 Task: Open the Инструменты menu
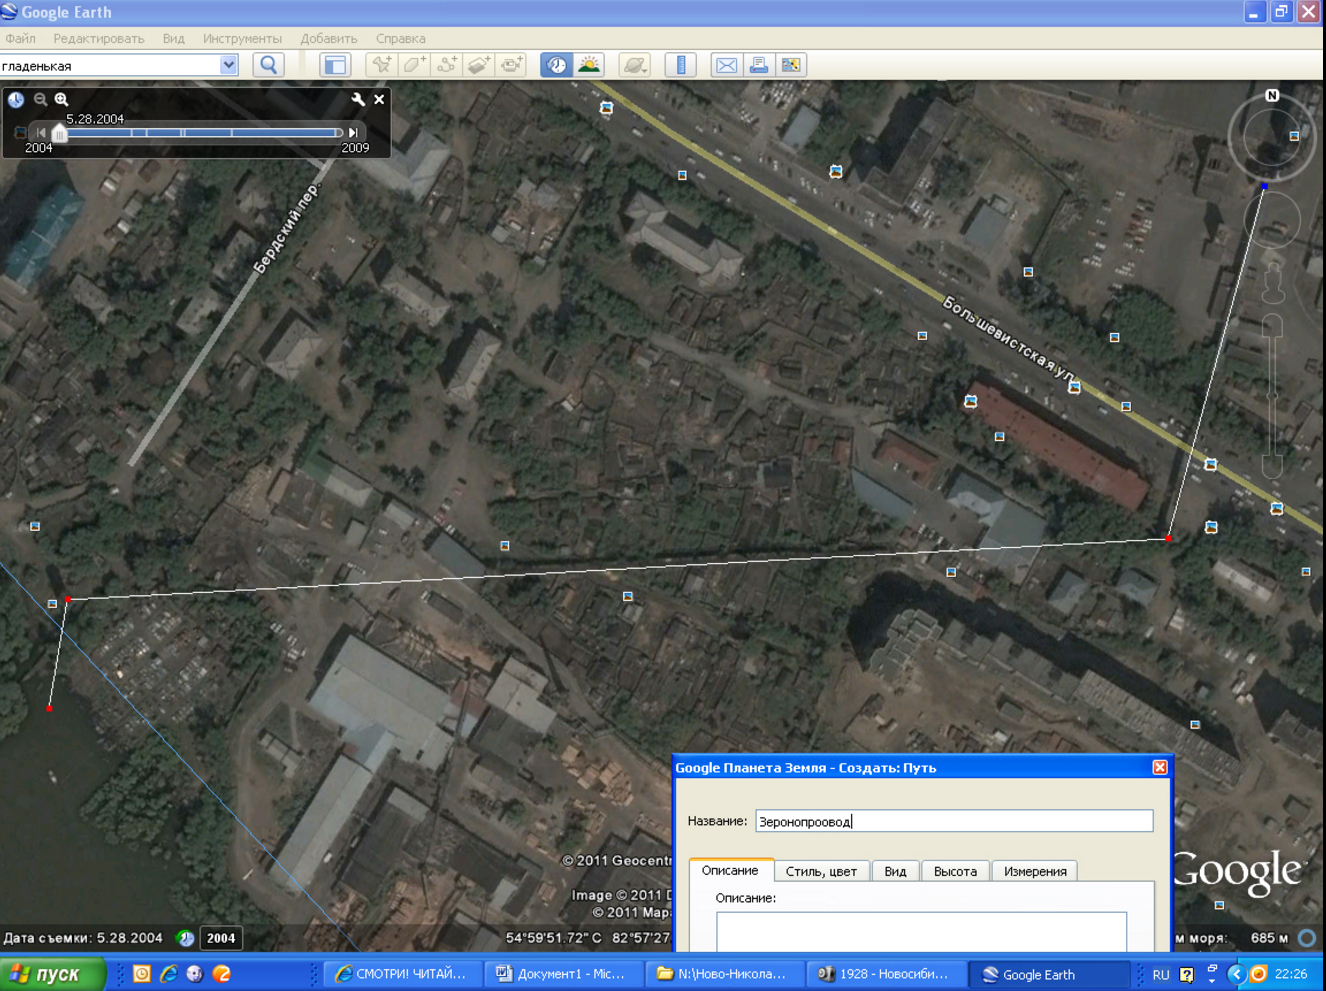tap(242, 38)
